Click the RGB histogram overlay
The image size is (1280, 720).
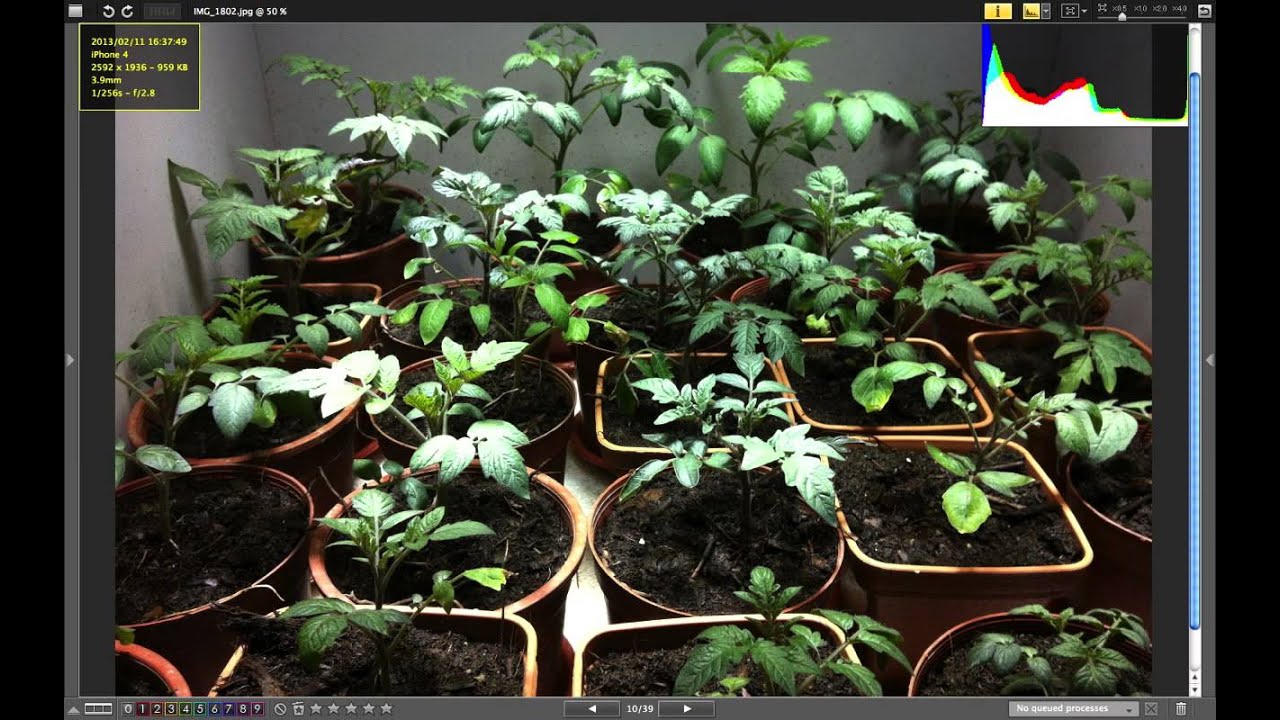click(x=1085, y=75)
